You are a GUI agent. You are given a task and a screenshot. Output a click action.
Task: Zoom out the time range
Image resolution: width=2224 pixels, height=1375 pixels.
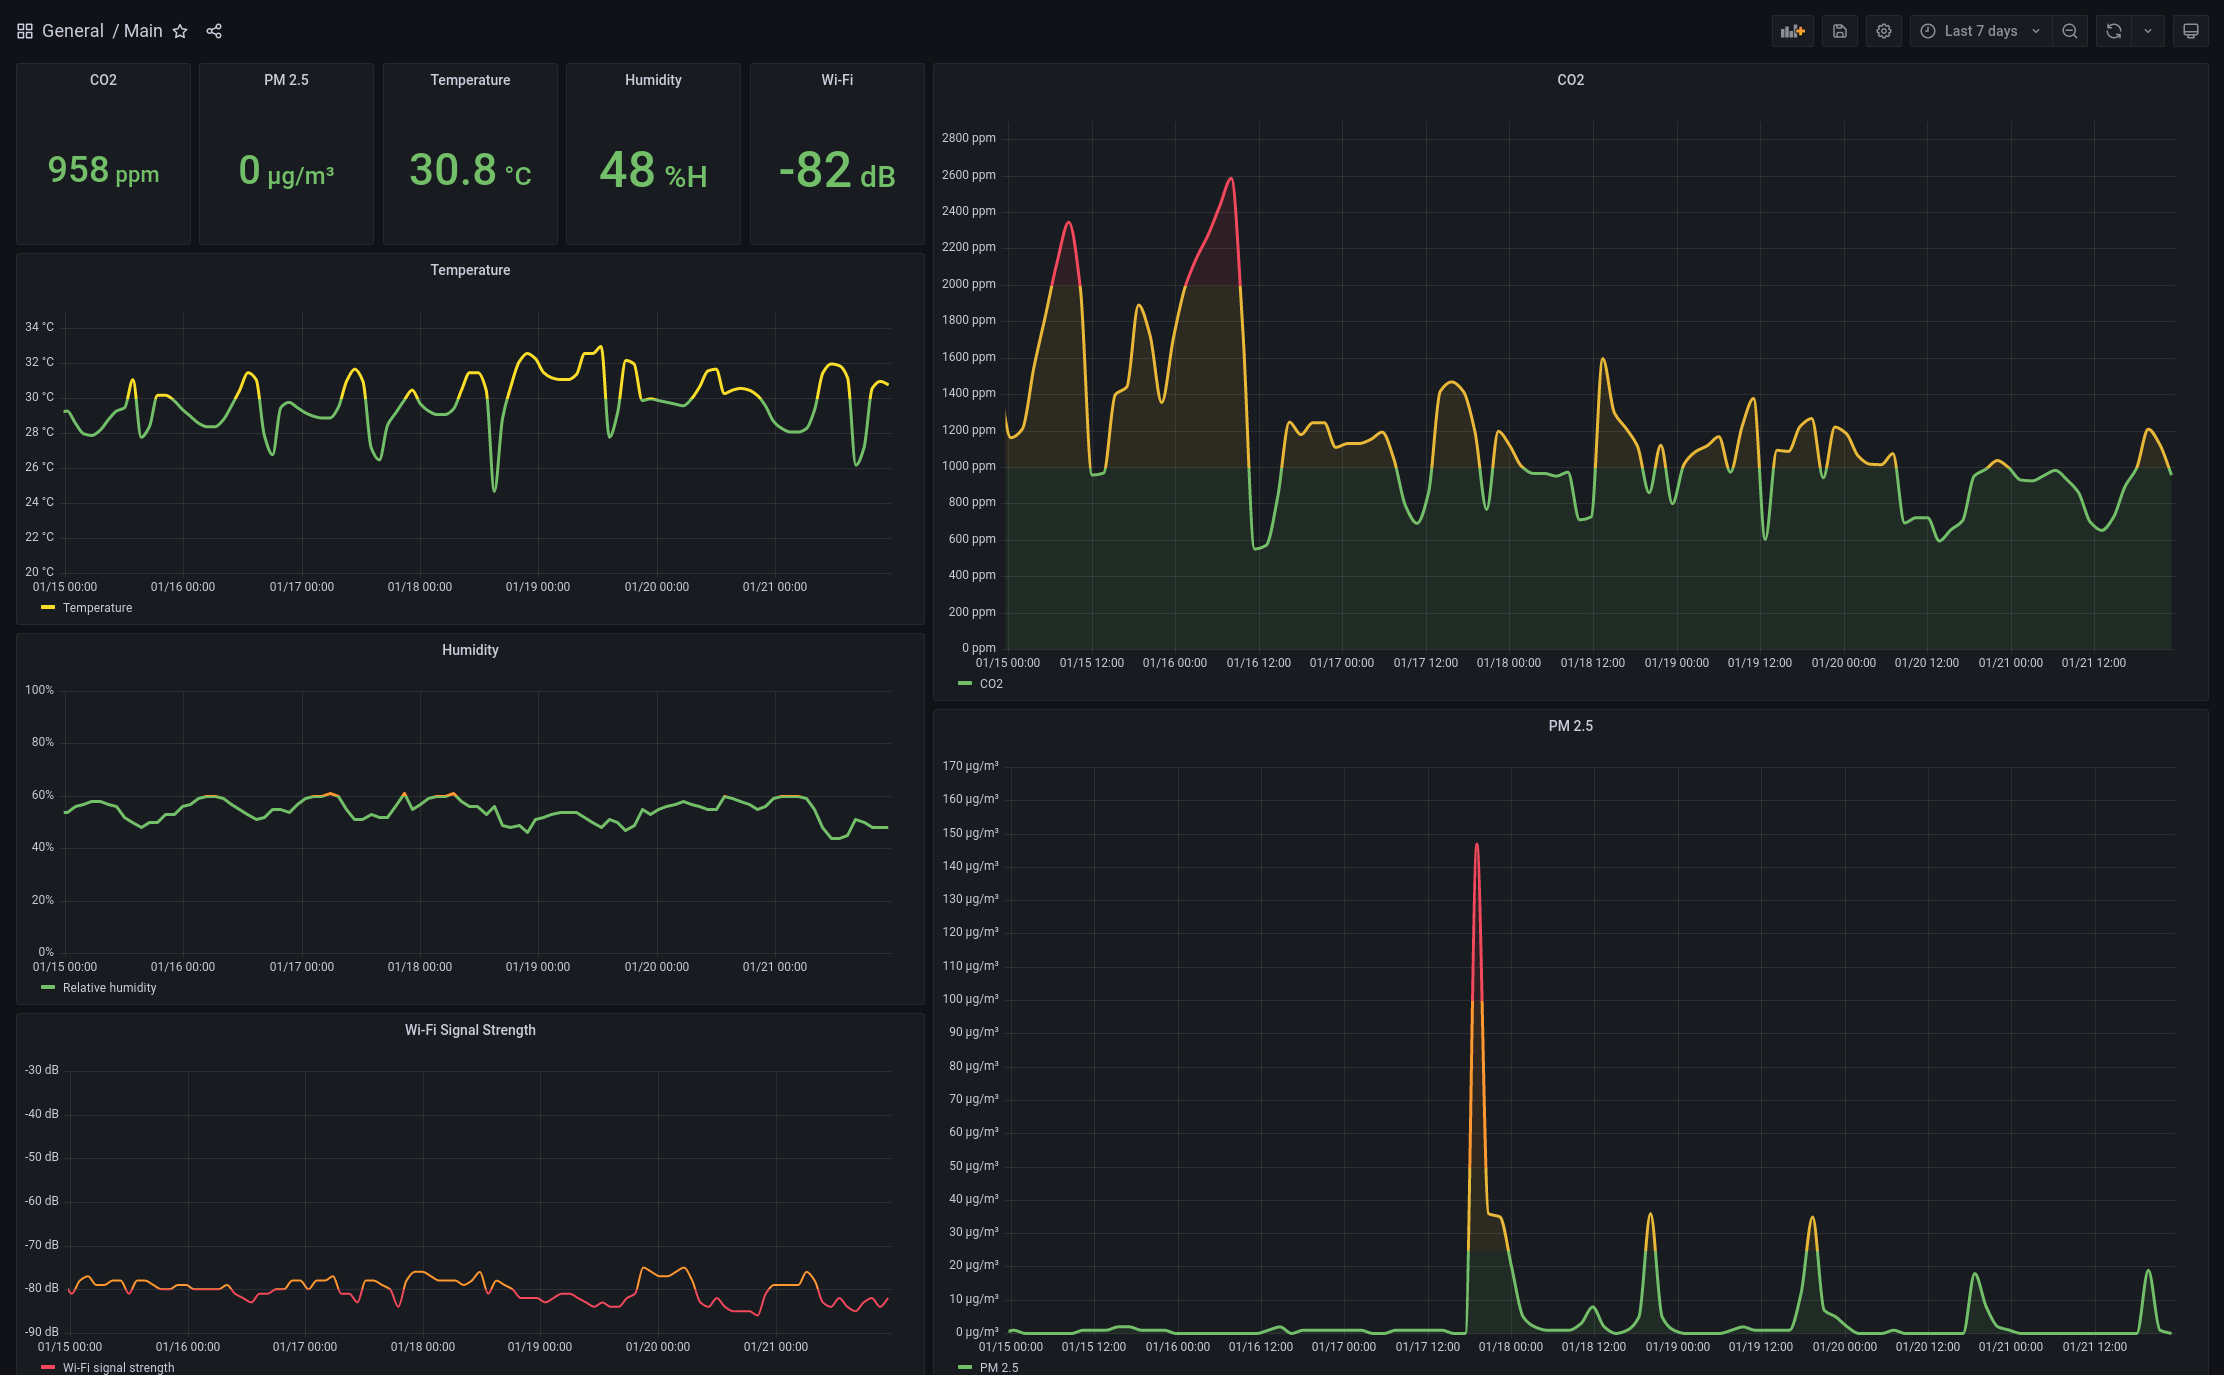click(2070, 31)
